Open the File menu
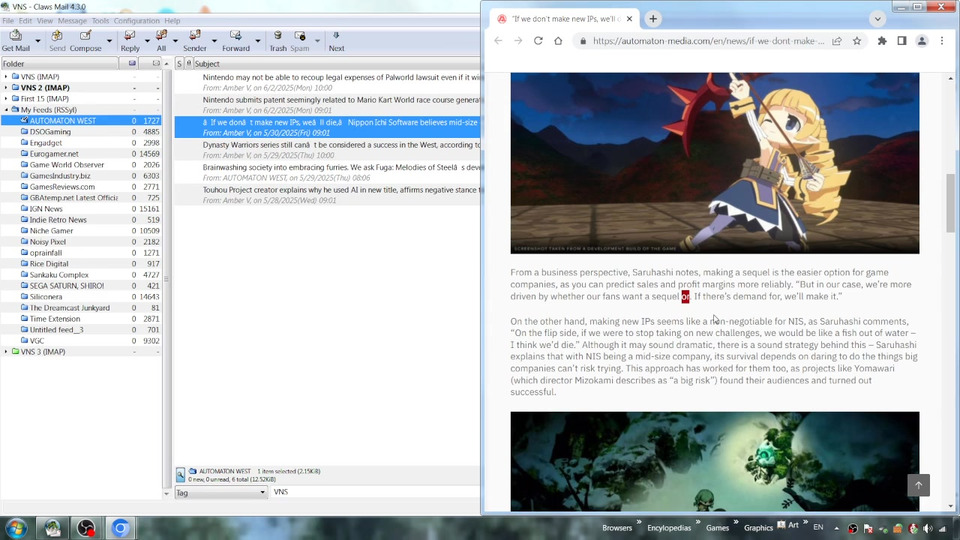This screenshot has width=960, height=540. tap(8, 21)
